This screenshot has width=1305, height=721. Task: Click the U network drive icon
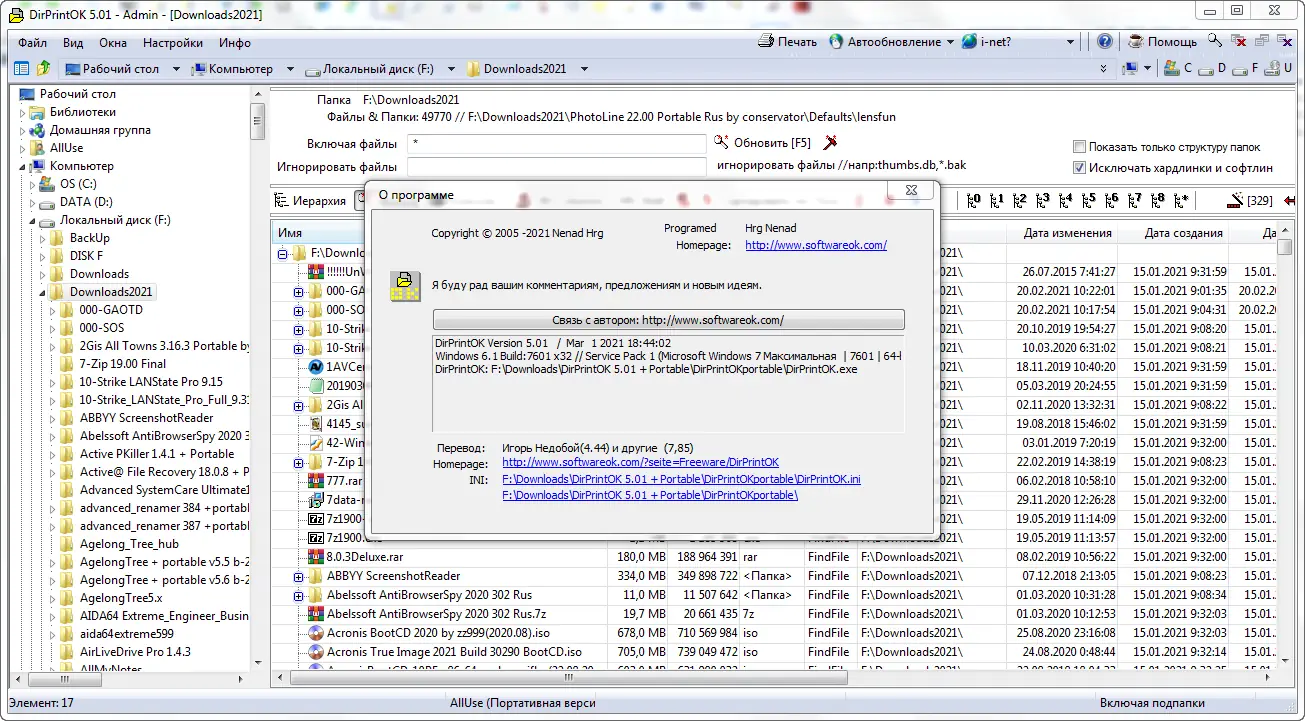(1273, 69)
